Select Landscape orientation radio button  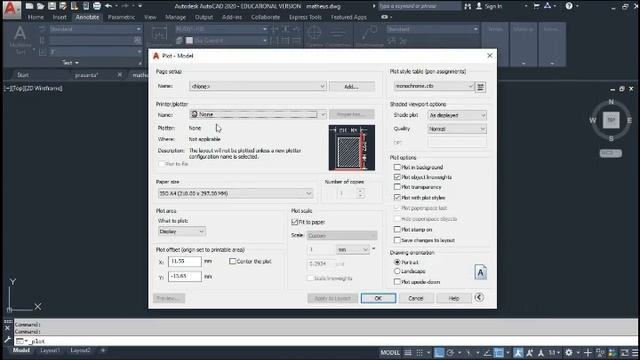click(397, 271)
